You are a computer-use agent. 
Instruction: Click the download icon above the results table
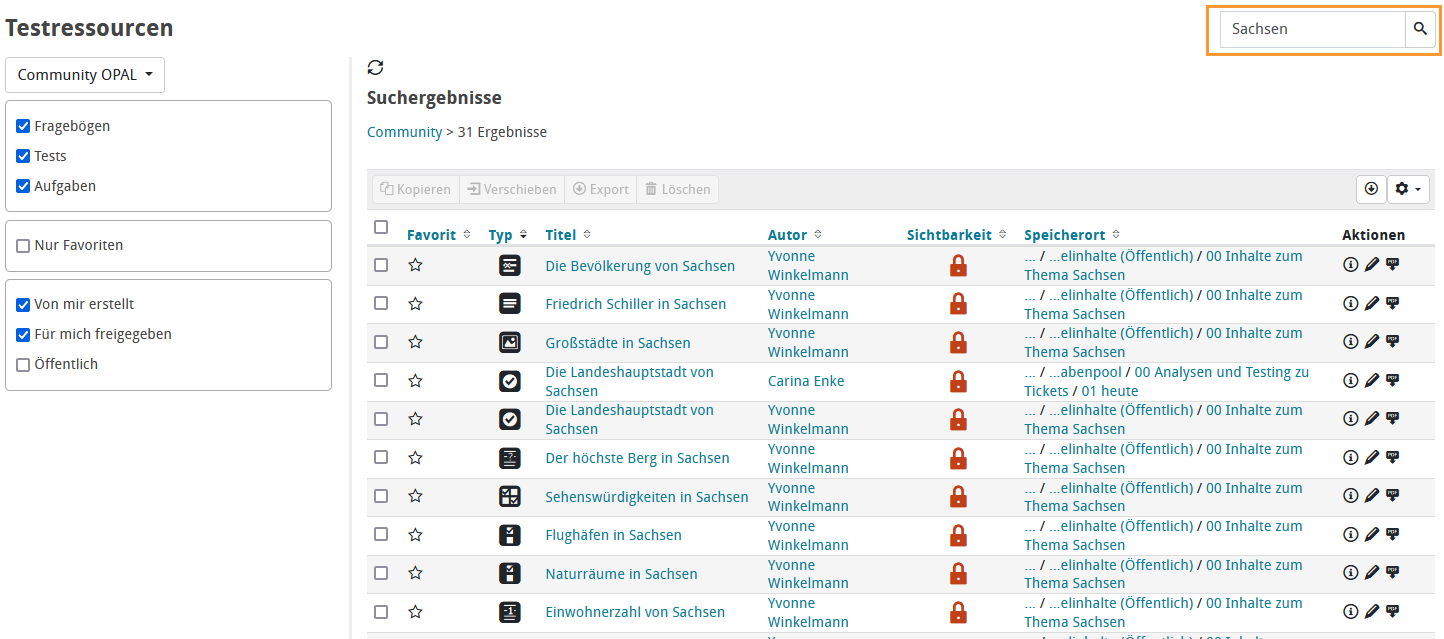click(1371, 189)
